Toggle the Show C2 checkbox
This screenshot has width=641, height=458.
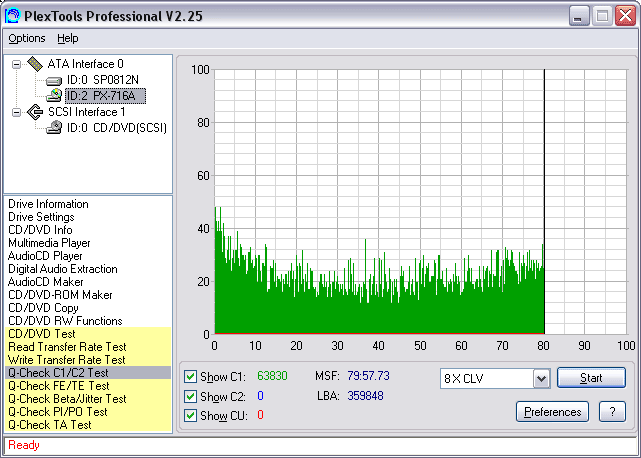[x=190, y=396]
